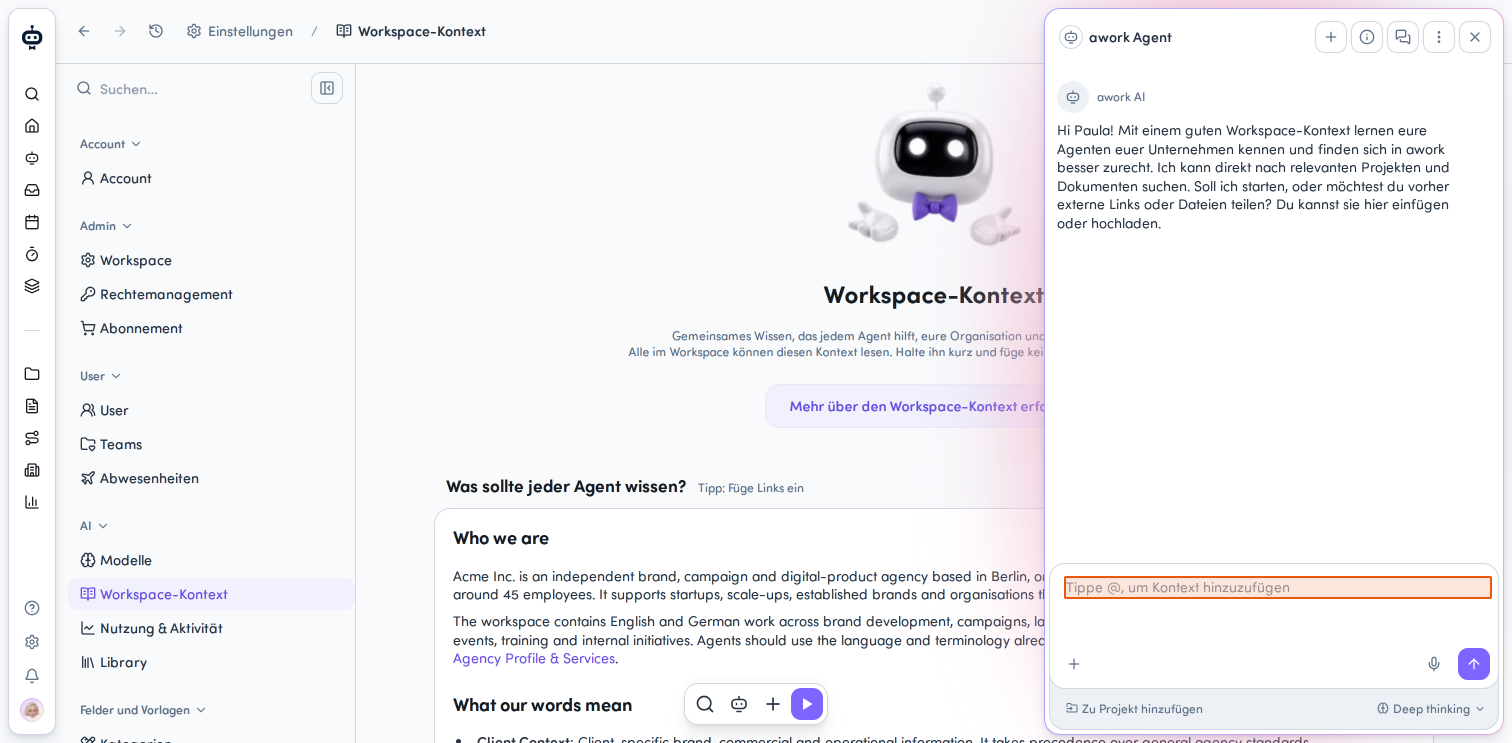The height and width of the screenshot is (743, 1512).
Task: Focus the agent chat message input field
Action: [1277, 588]
